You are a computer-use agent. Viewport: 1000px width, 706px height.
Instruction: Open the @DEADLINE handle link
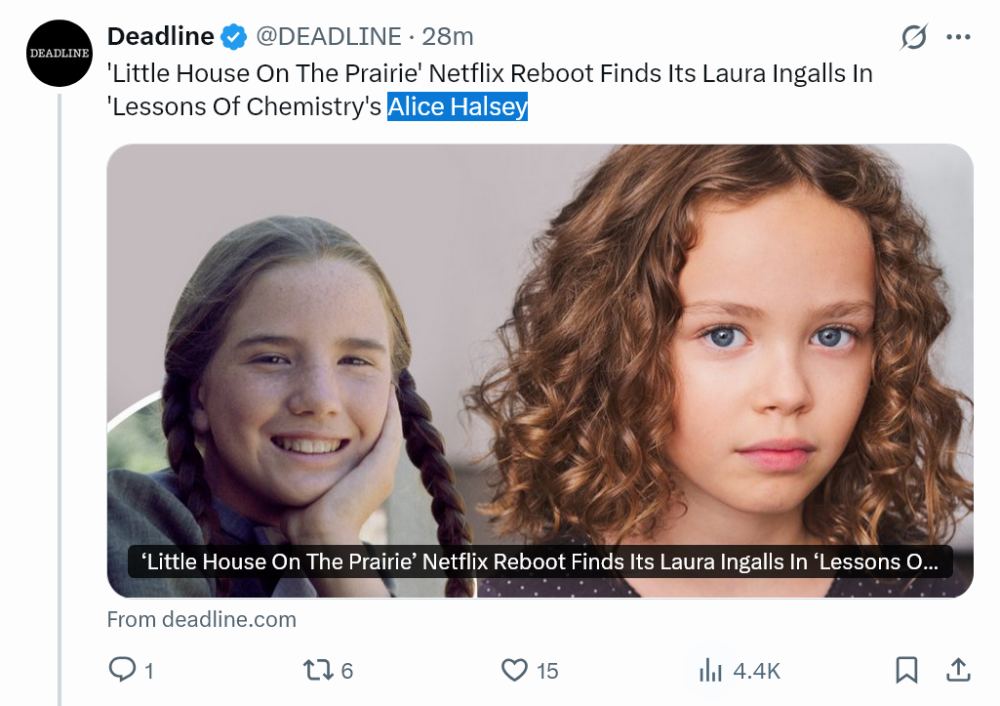328,37
